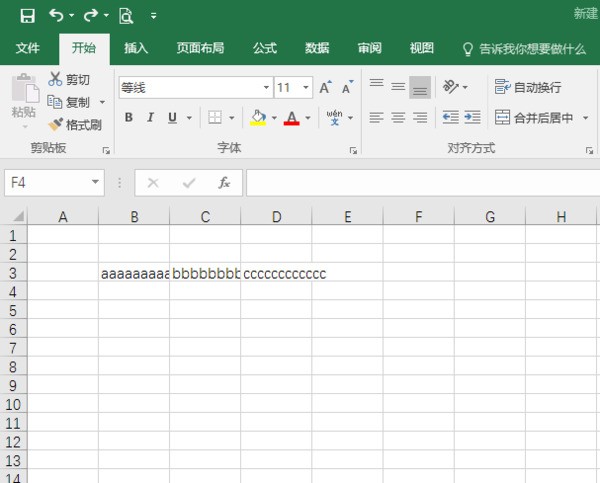Select the Format Painter (格式刷) tool

pos(75,125)
